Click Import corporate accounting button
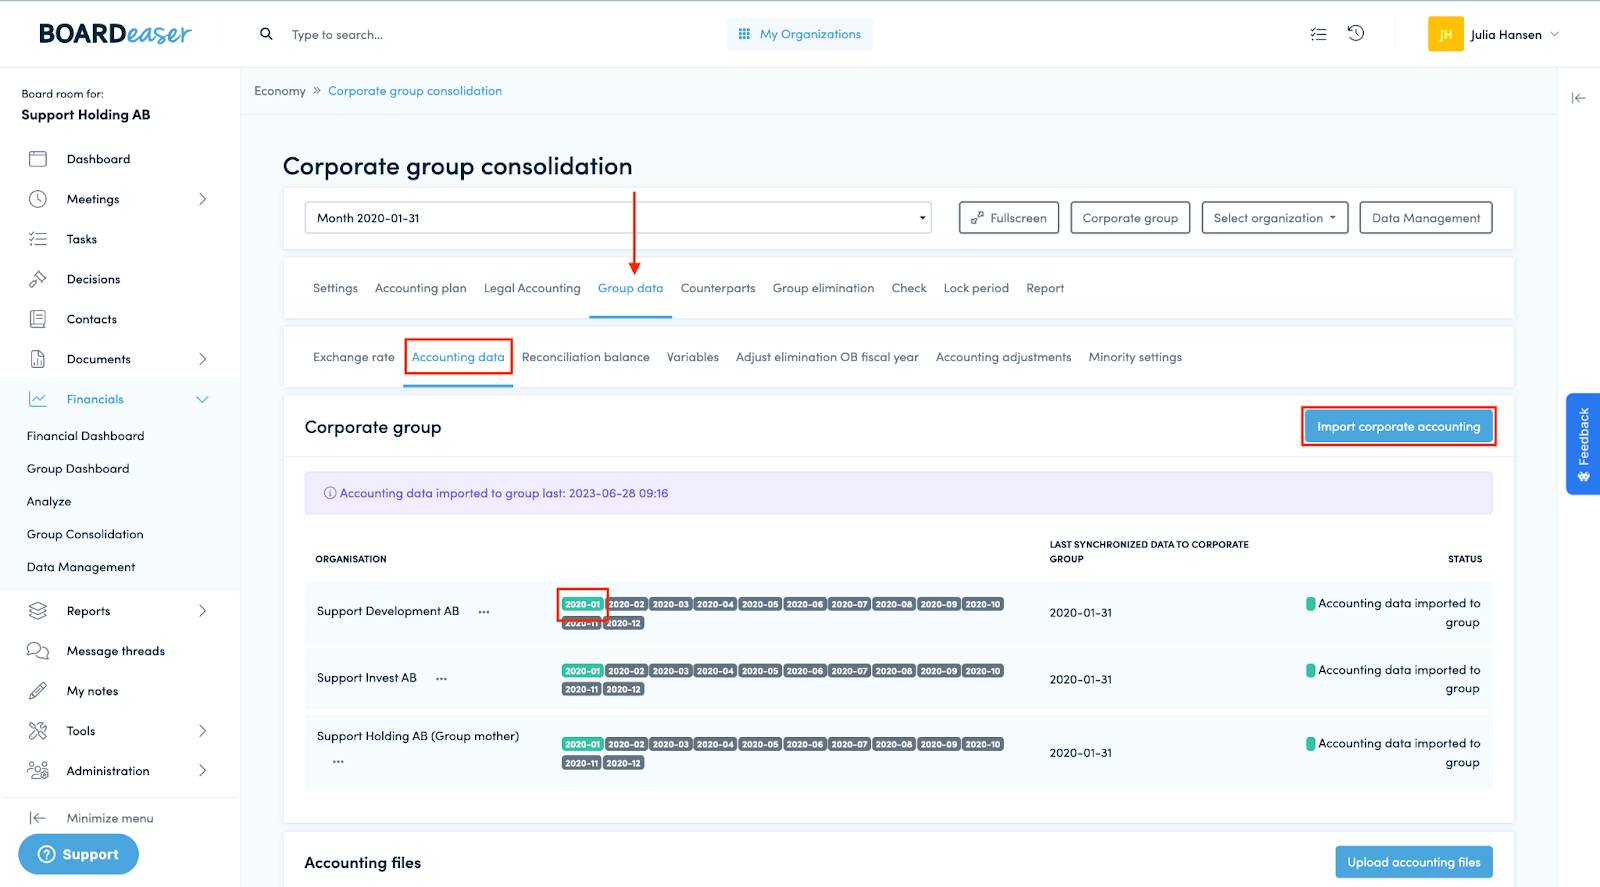1600x887 pixels. pos(1398,427)
